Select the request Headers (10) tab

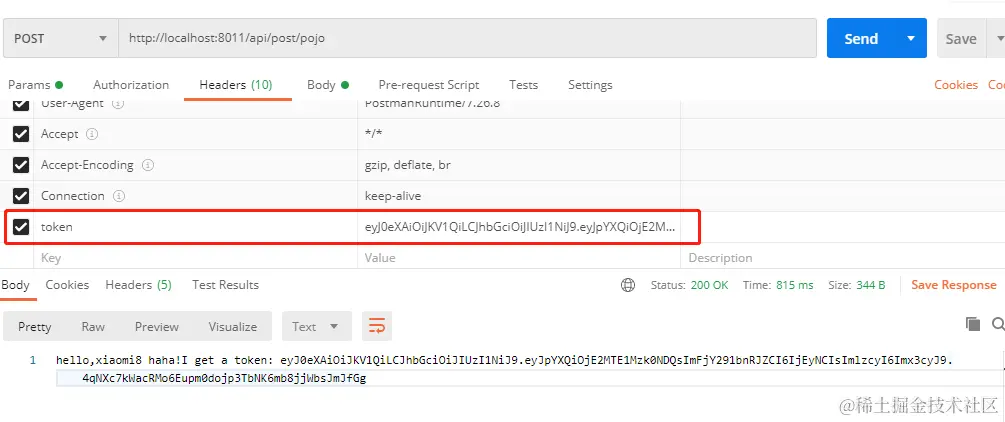236,85
